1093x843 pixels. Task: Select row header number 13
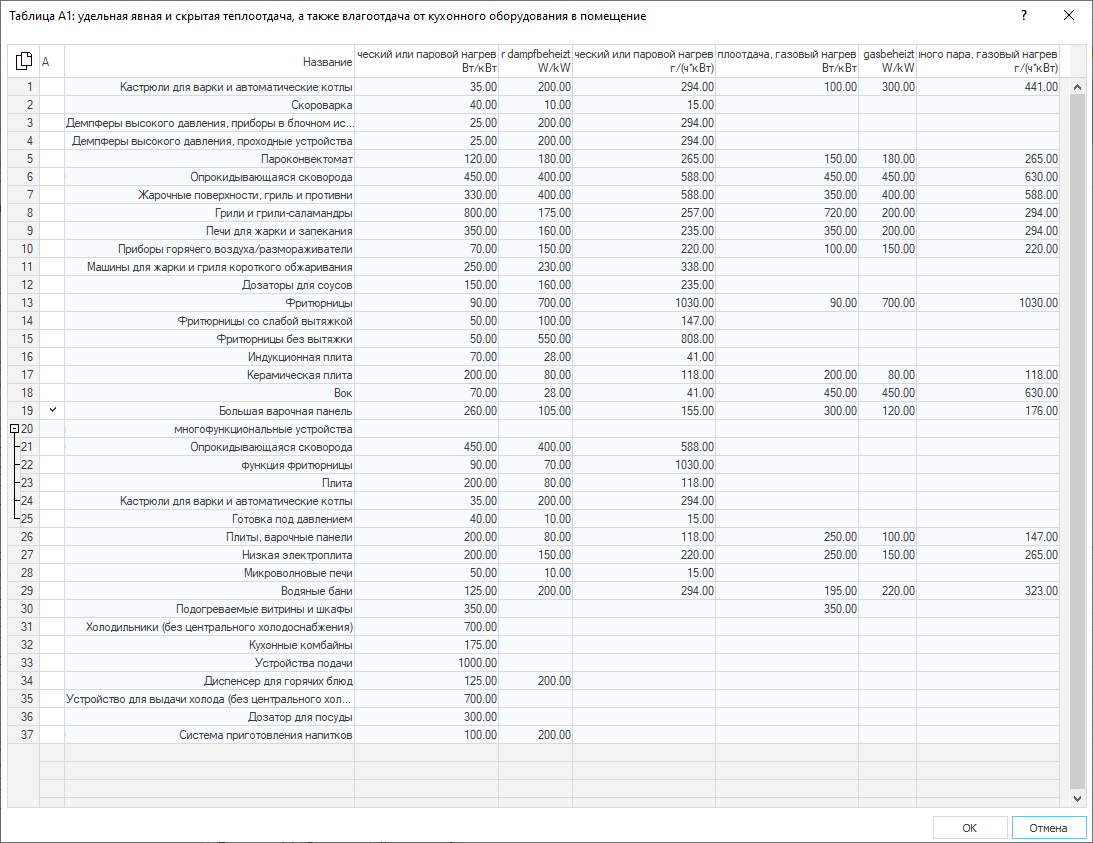[x=24, y=303]
